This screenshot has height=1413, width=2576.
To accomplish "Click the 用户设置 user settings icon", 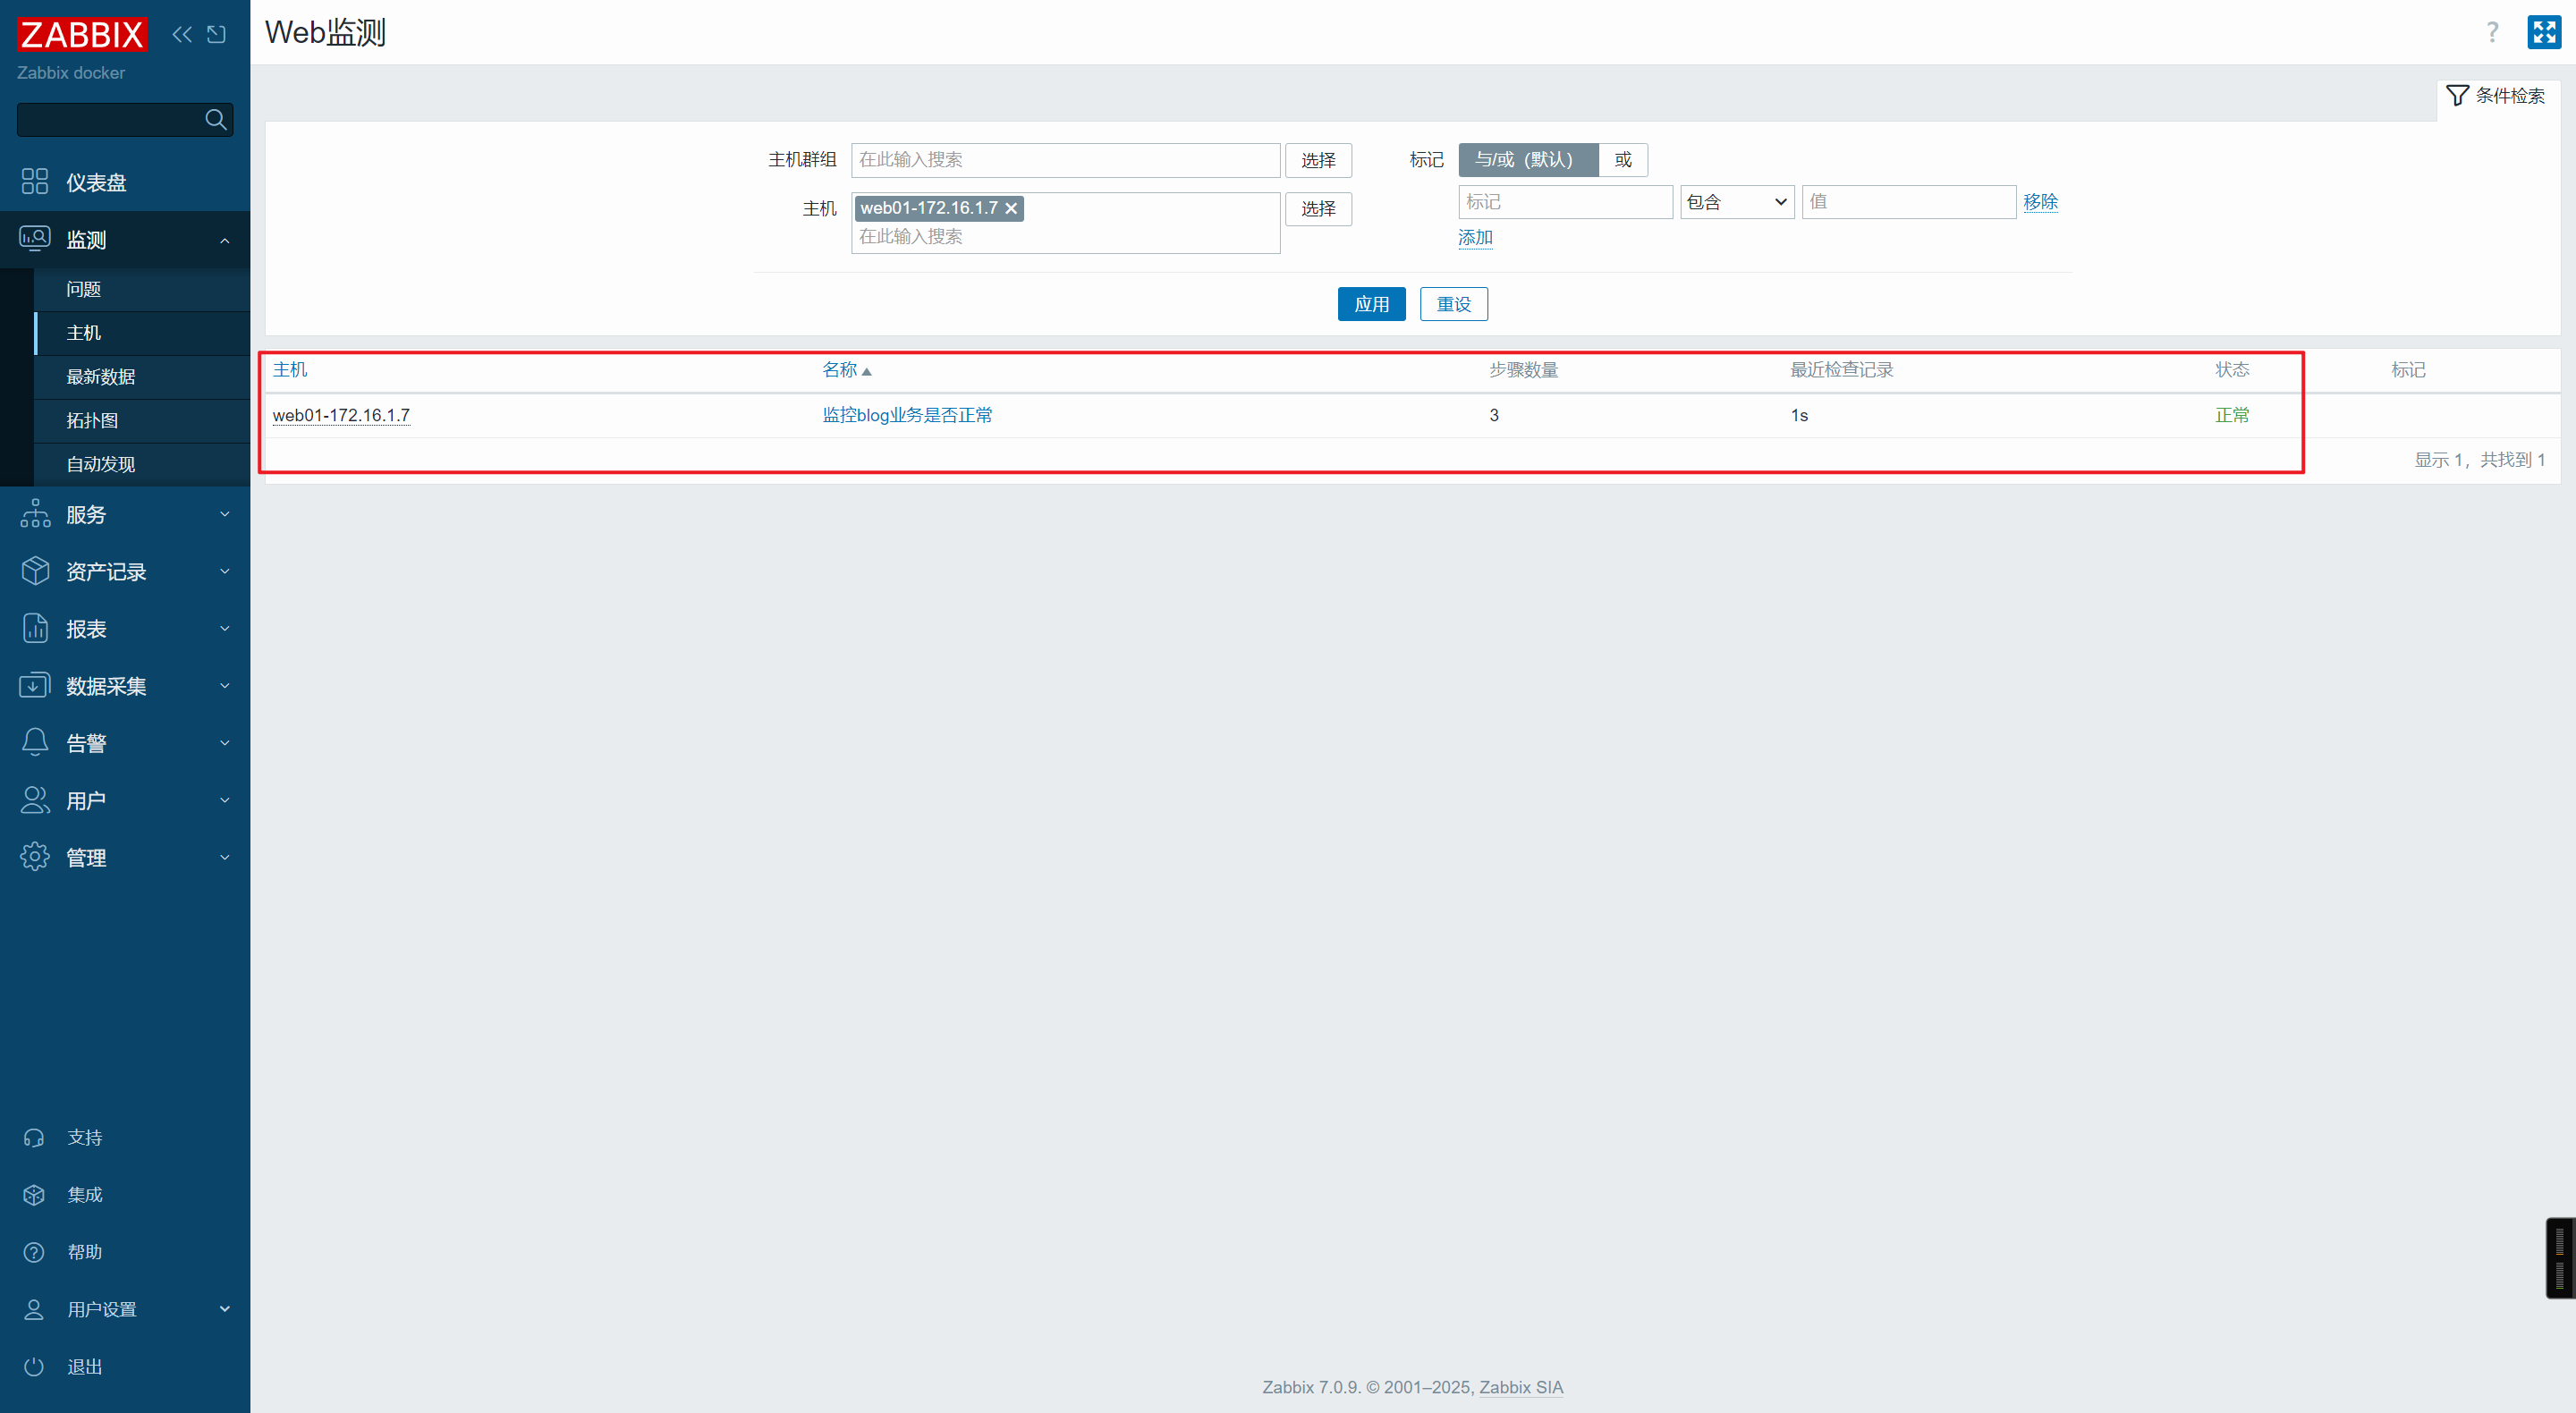I will [34, 1310].
